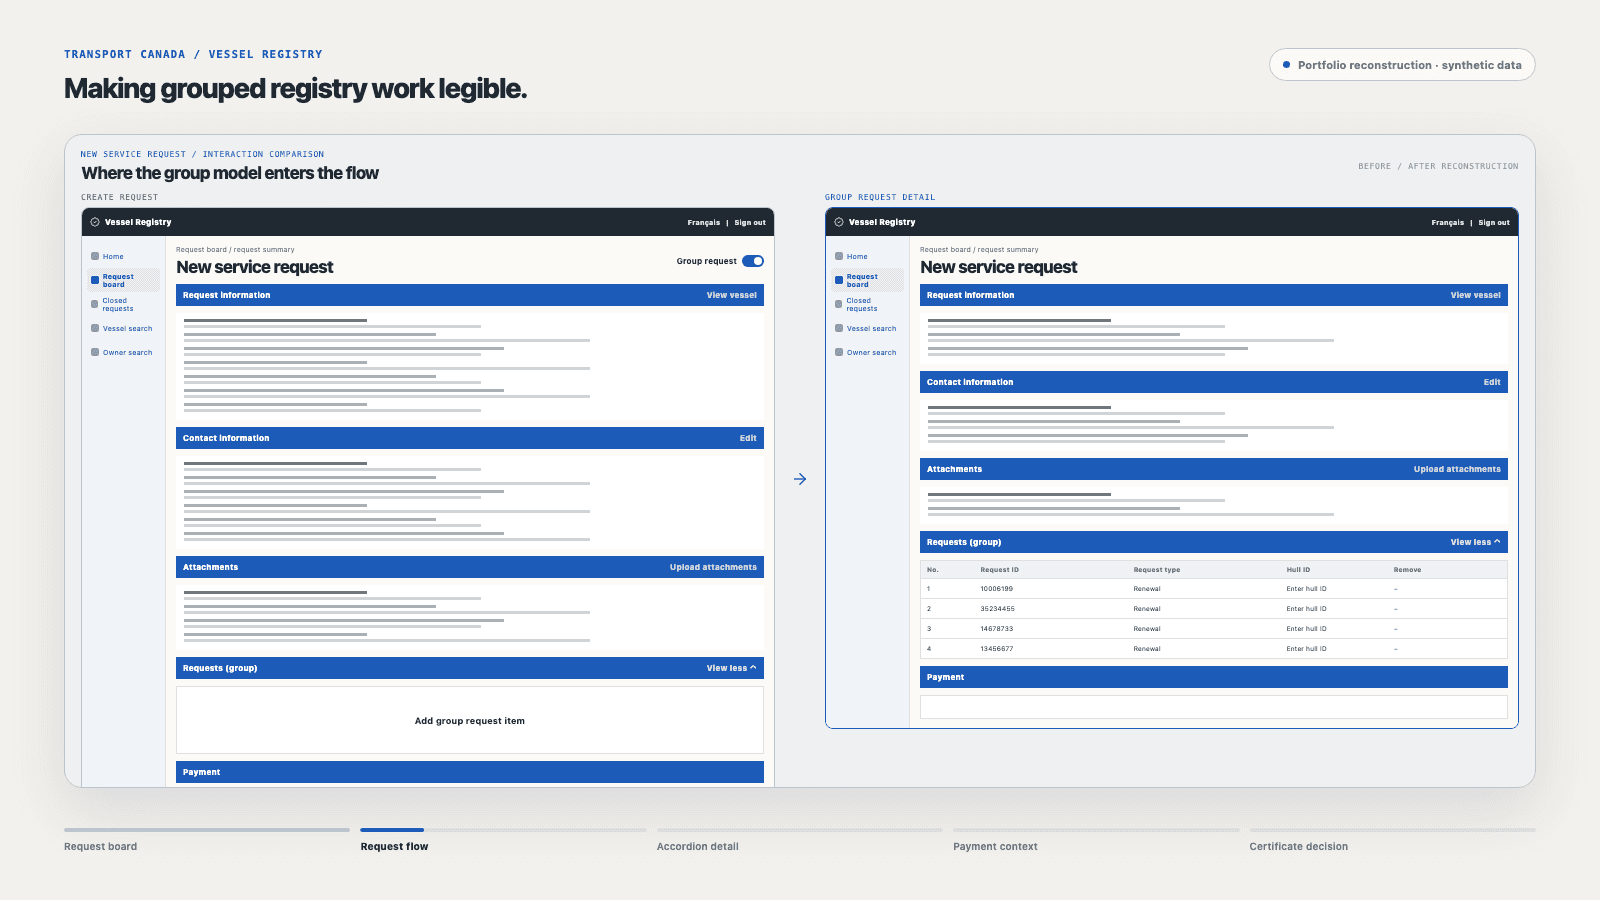Click Vessel Registry logo icon in right panel
The width and height of the screenshot is (1600, 900).
[x=839, y=222]
